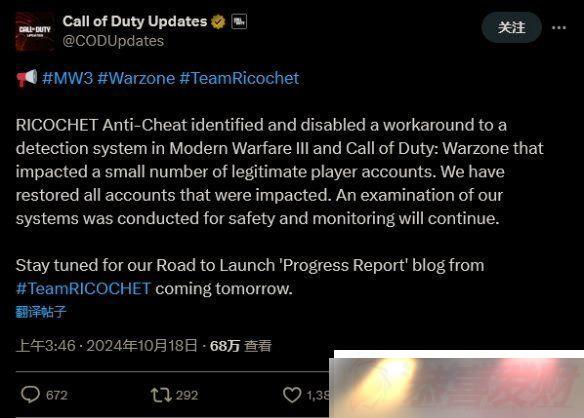Open the #Warzone hashtag
Screen dimensions: 584x418
point(136,79)
